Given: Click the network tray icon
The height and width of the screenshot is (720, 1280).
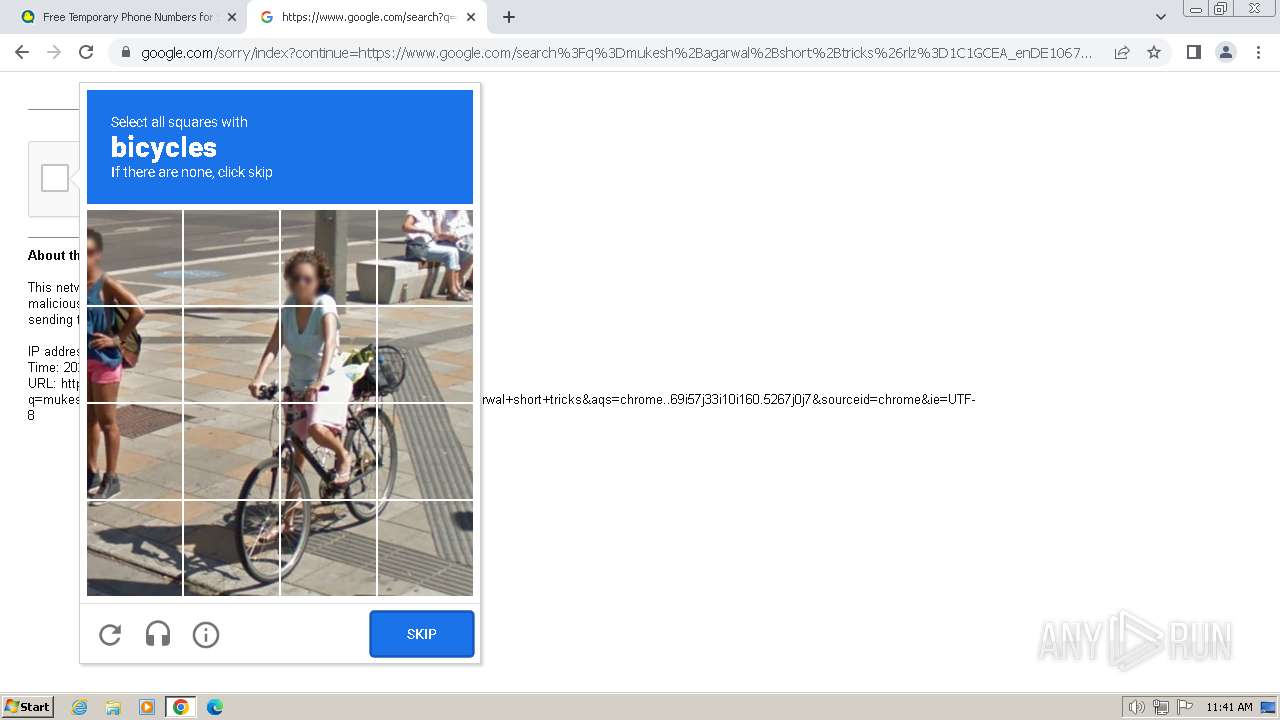Looking at the screenshot, I should point(1161,707).
